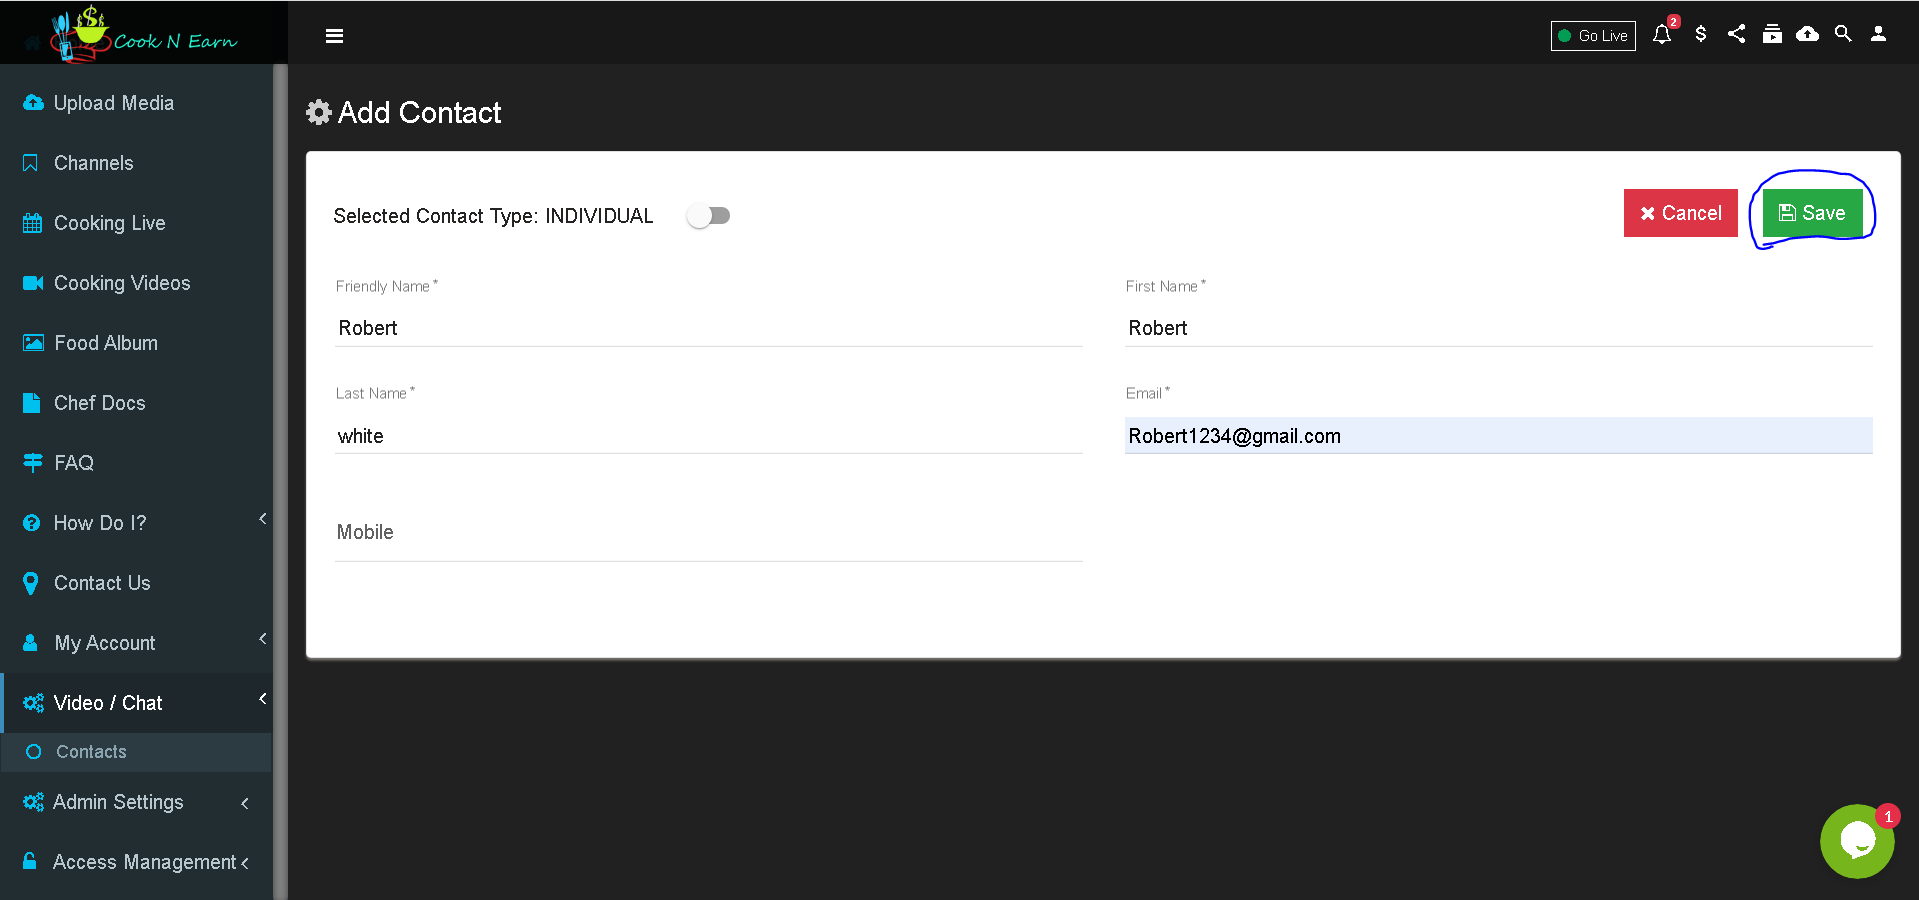Click the Cooking Videos camera icon
Image resolution: width=1919 pixels, height=900 pixels.
click(33, 283)
